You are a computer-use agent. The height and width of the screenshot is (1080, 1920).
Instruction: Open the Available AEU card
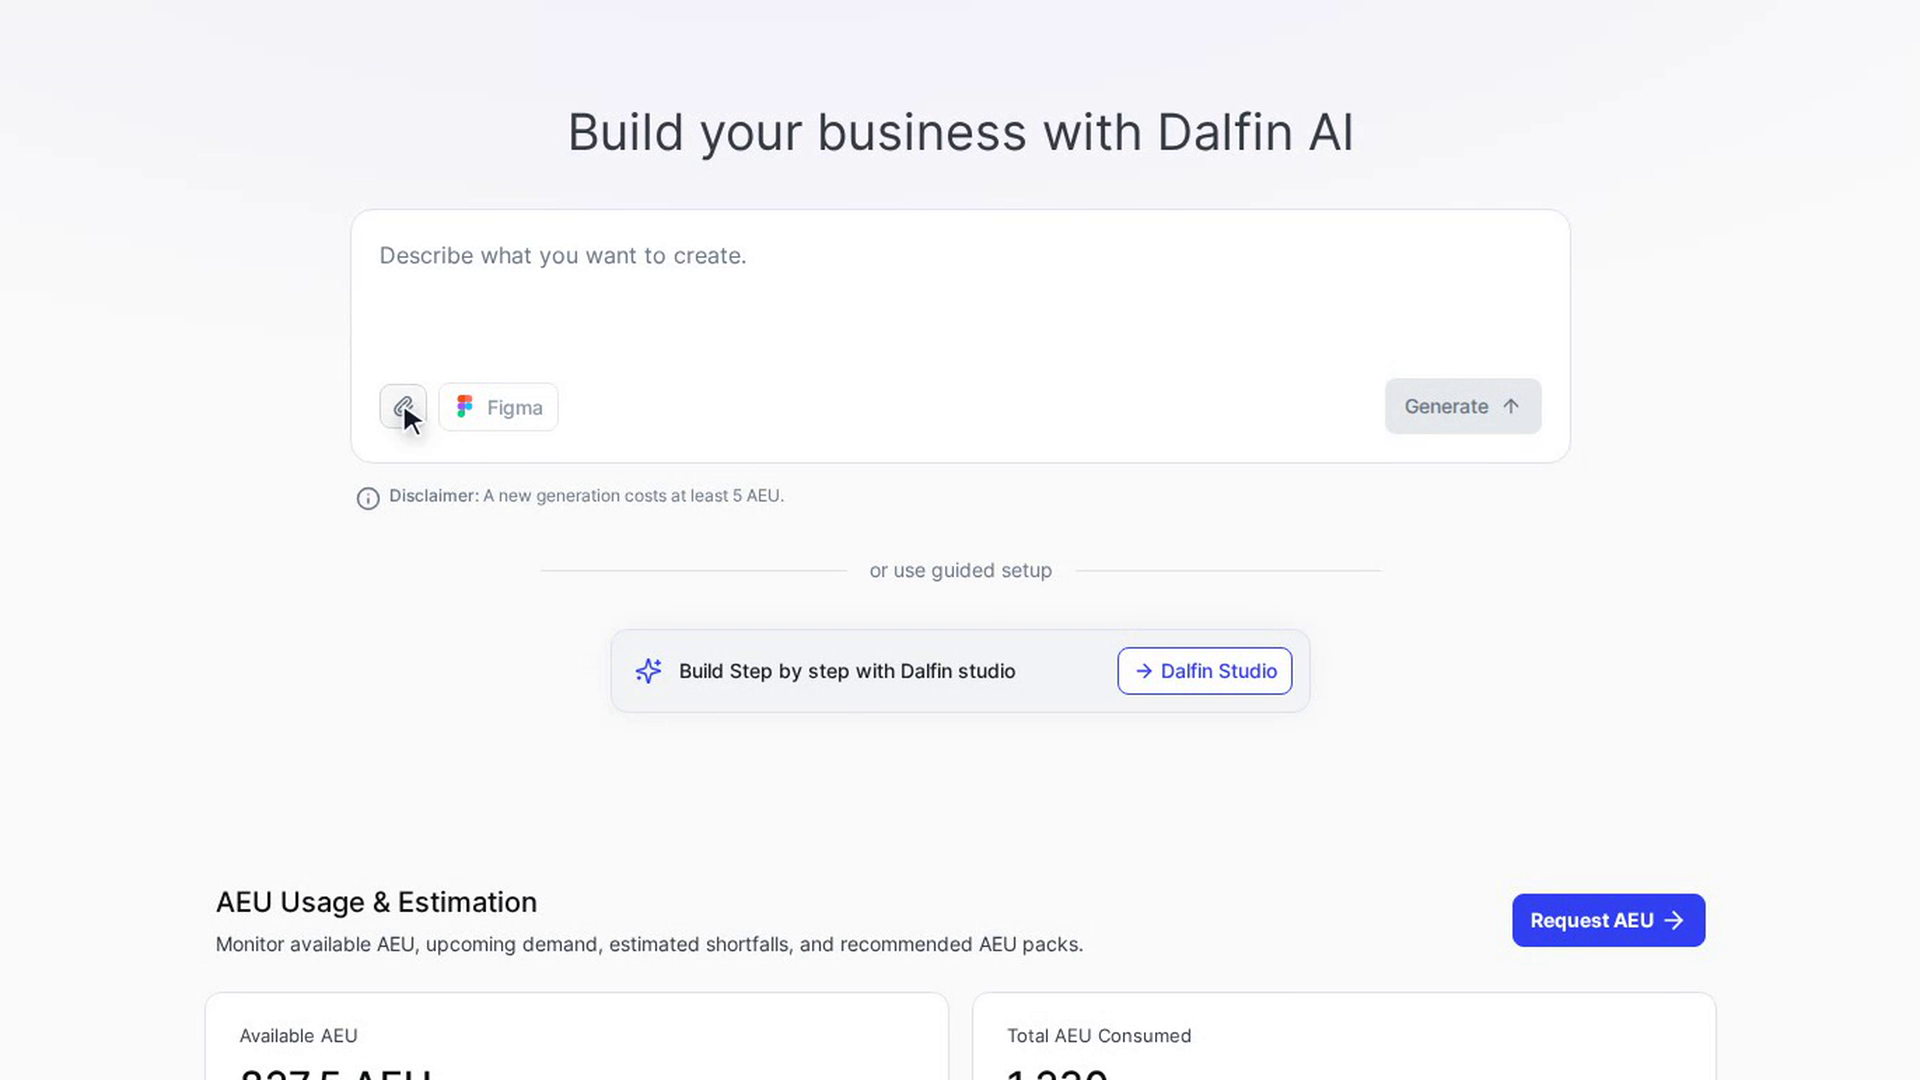coord(577,1036)
